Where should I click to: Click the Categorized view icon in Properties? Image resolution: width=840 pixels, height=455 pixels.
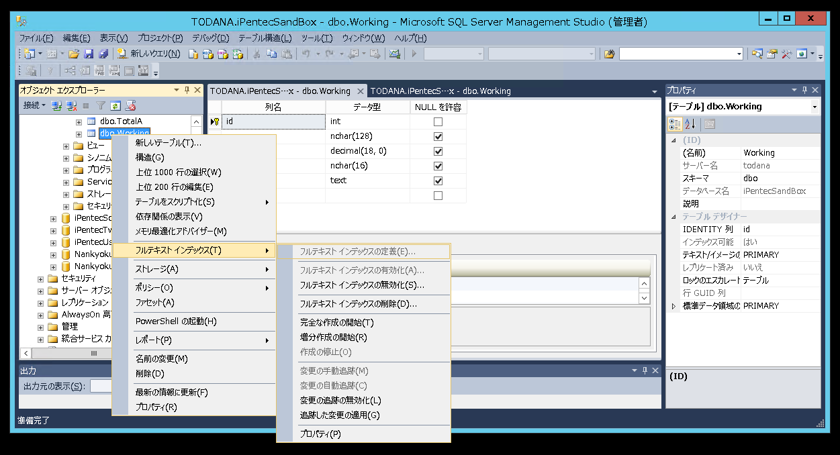coord(675,124)
